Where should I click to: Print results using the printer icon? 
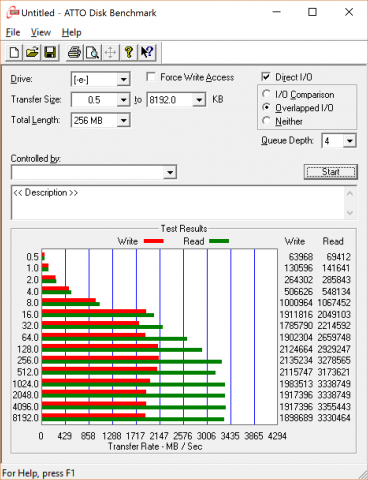coord(74,52)
